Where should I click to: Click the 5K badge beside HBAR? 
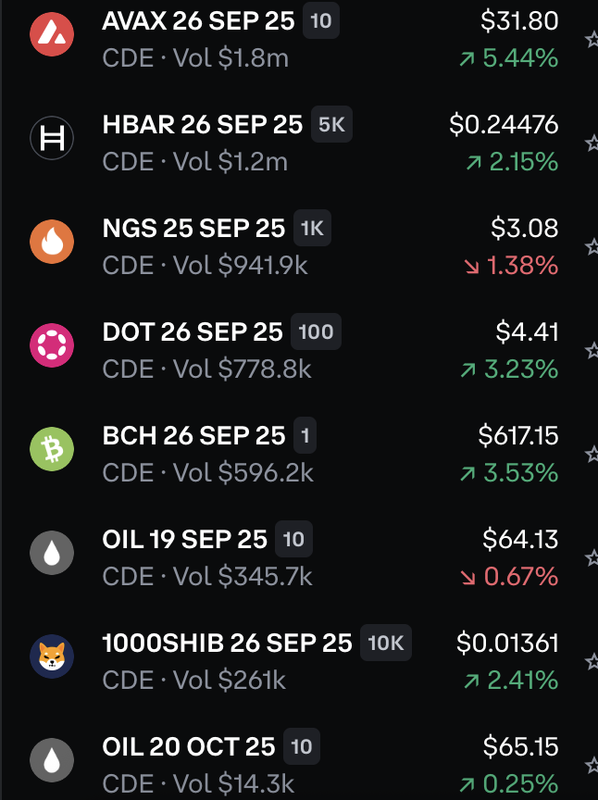click(x=332, y=124)
